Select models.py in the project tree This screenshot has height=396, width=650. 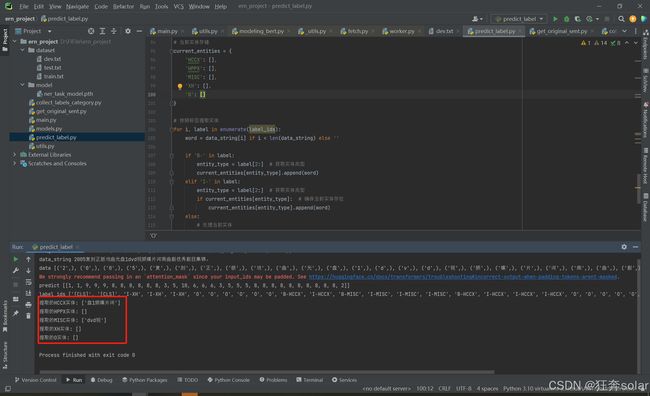point(46,129)
